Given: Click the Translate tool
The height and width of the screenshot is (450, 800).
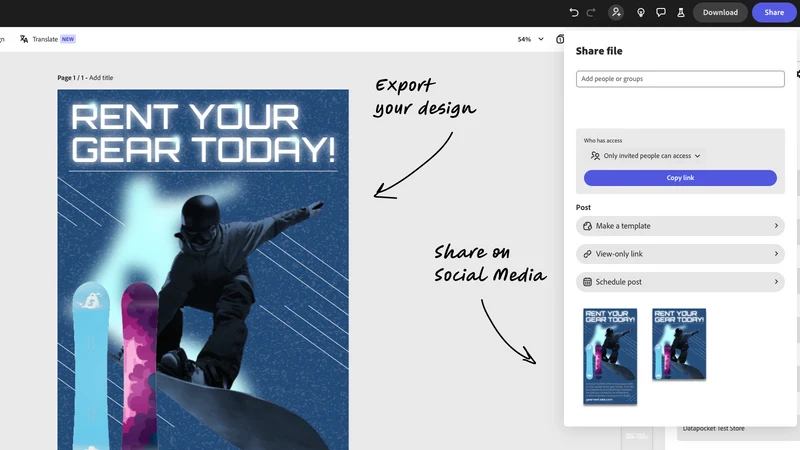Looking at the screenshot, I should pos(47,39).
